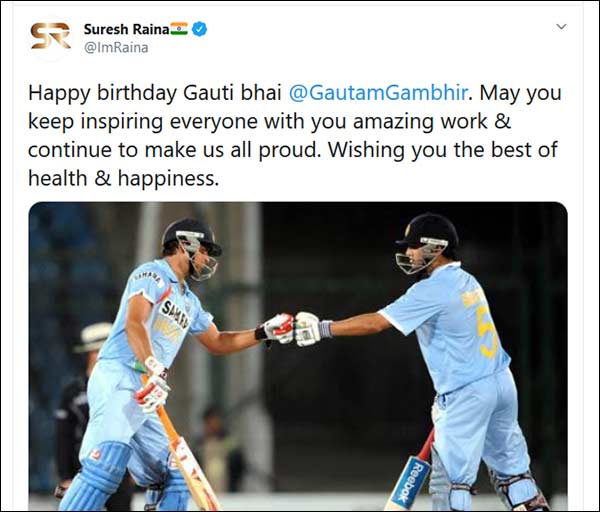The image size is (600, 512).
Task: Open Suresh Raina's SR profile avatar
Action: (x=51, y=36)
